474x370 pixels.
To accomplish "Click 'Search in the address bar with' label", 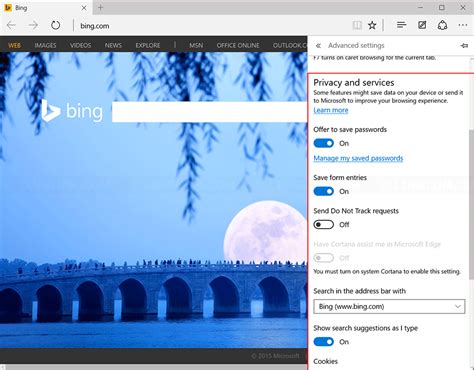I will (359, 291).
